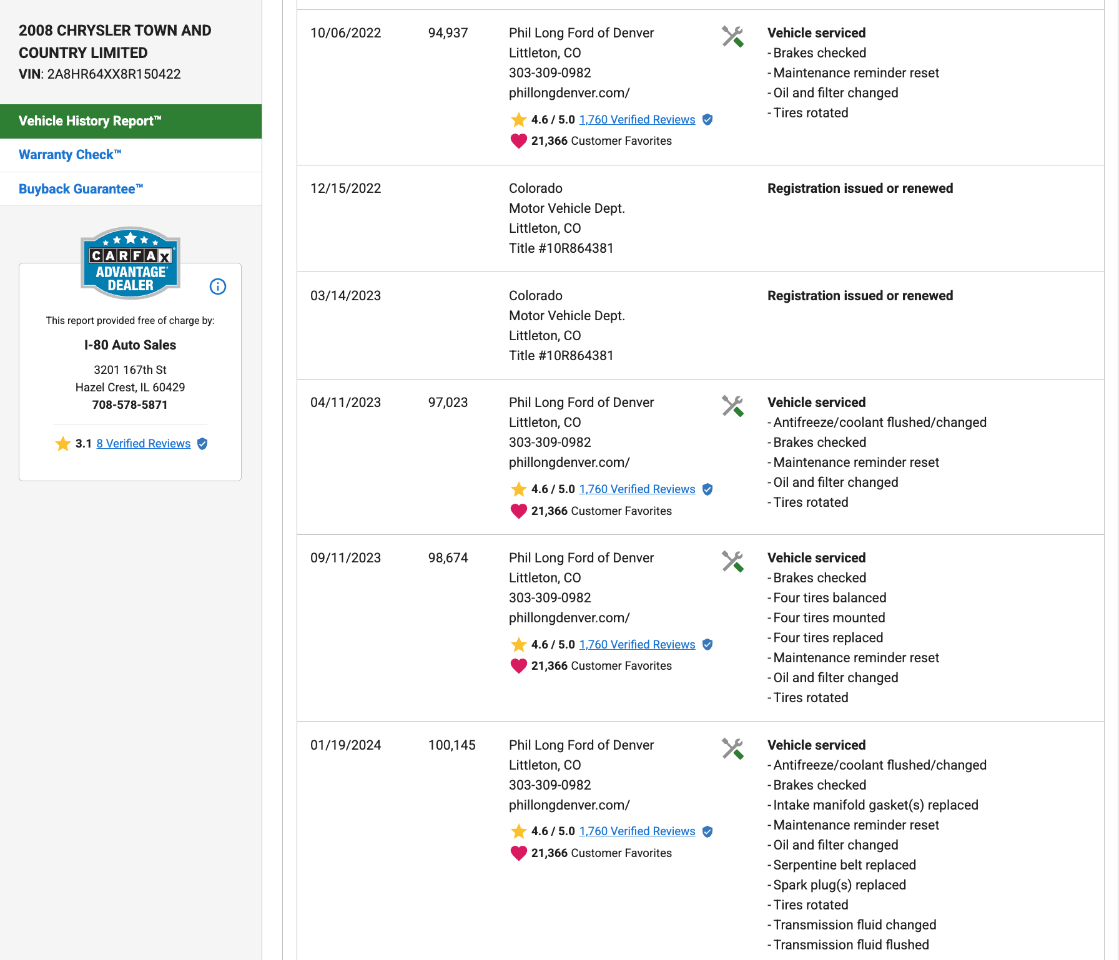Open 1,760 Verified Reviews link in 10/06/2022 entry
This screenshot has width=1119, height=960.
point(637,120)
